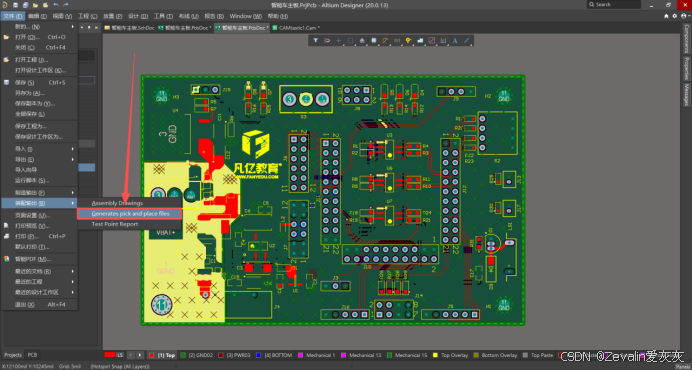Screen dimensions: 692x371
Task: Click the align objects tool icon
Action: point(362,41)
